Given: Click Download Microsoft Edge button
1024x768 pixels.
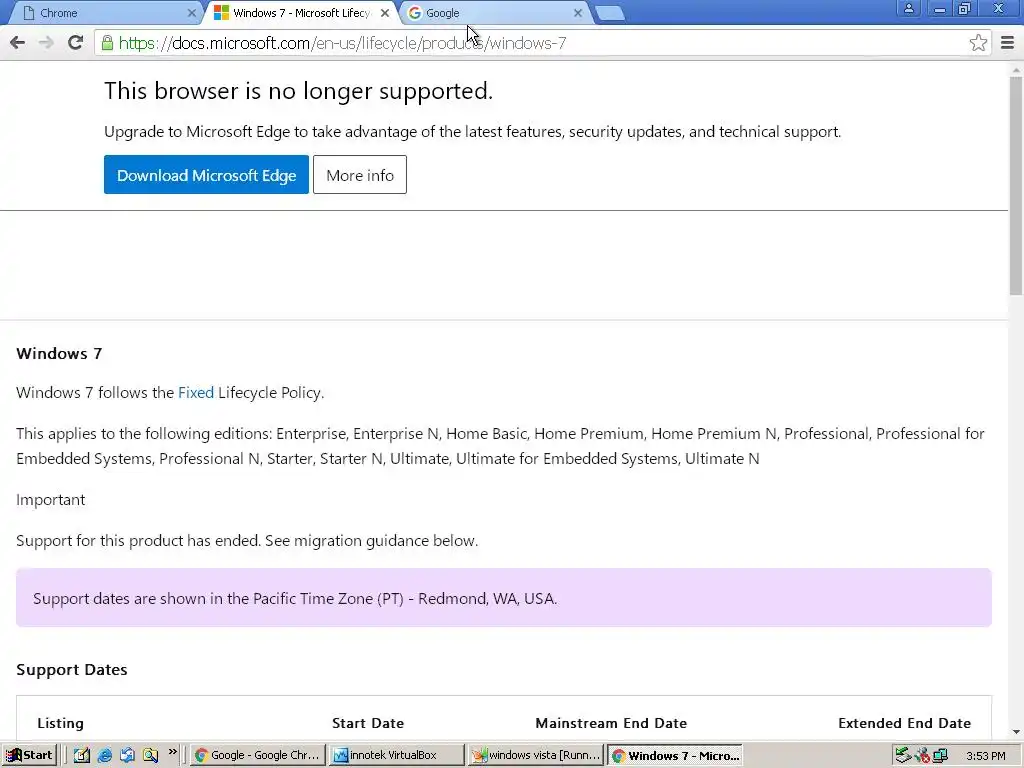Looking at the screenshot, I should [x=206, y=174].
